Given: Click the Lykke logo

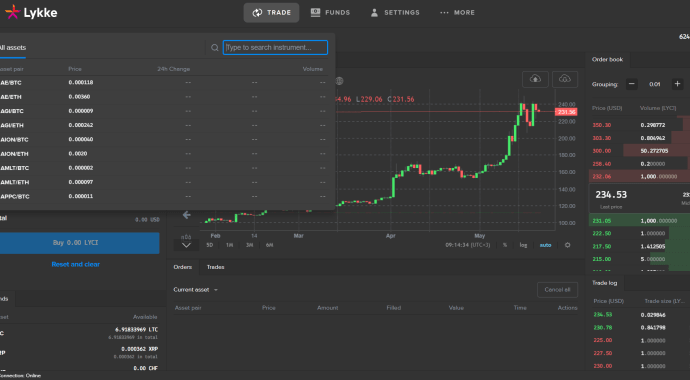Looking at the screenshot, I should 31,12.
